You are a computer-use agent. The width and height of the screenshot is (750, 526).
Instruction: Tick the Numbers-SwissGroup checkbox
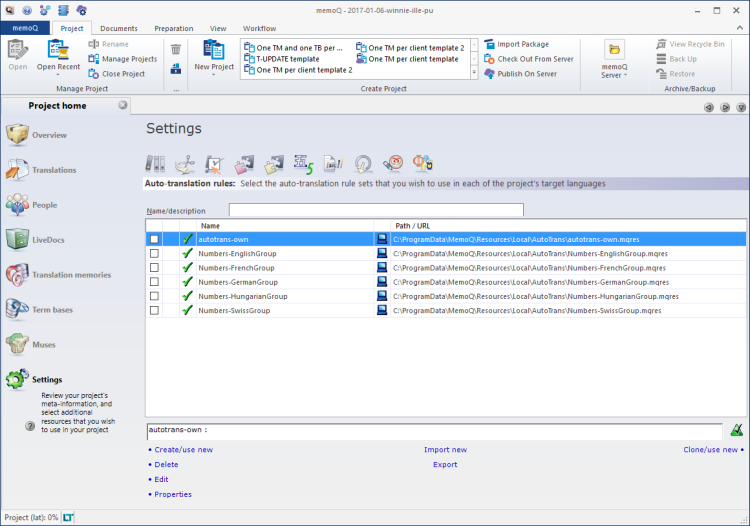pyautogui.click(x=154, y=311)
